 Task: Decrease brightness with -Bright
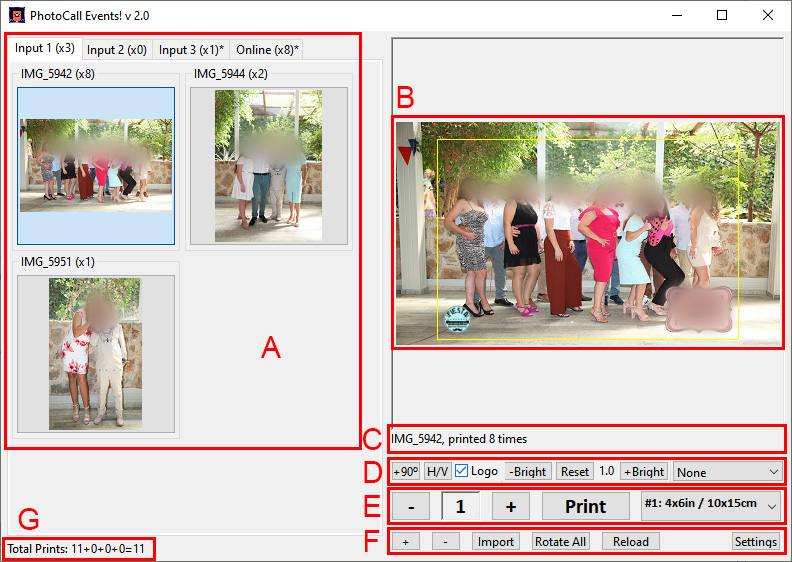(527, 471)
